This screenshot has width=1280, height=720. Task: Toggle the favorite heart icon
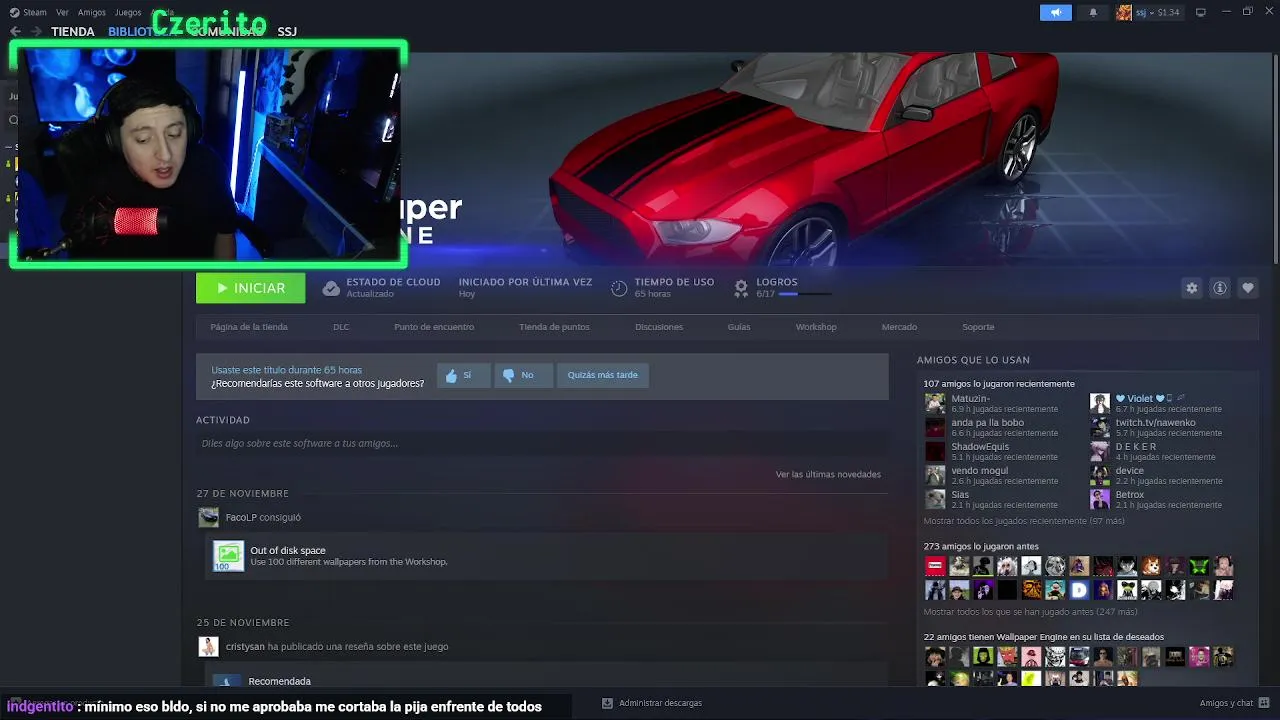coord(1247,288)
